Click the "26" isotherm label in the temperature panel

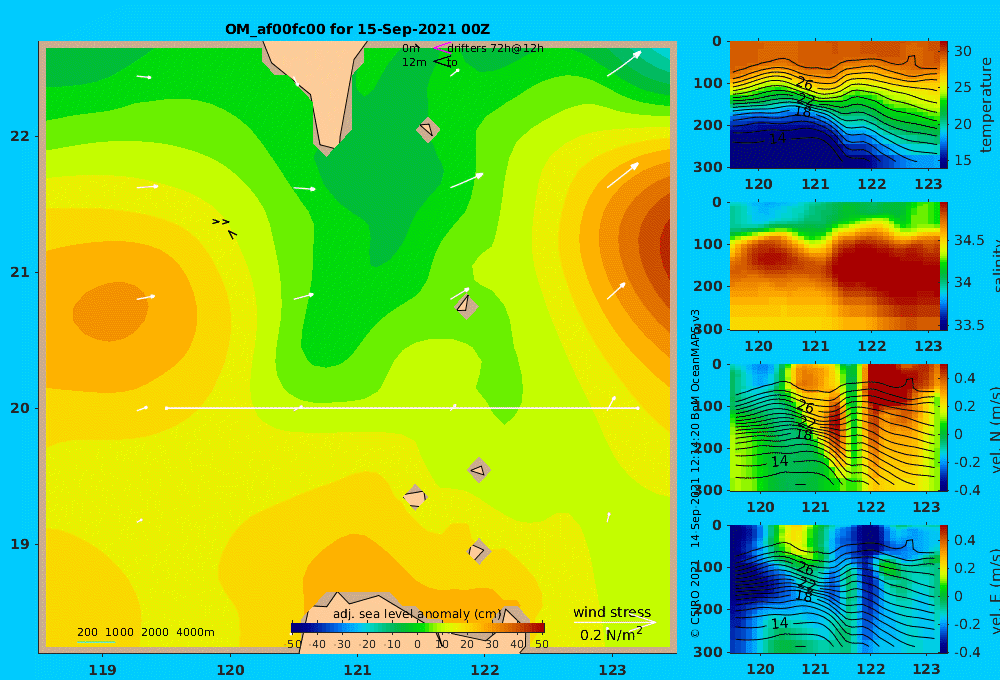coord(805,84)
